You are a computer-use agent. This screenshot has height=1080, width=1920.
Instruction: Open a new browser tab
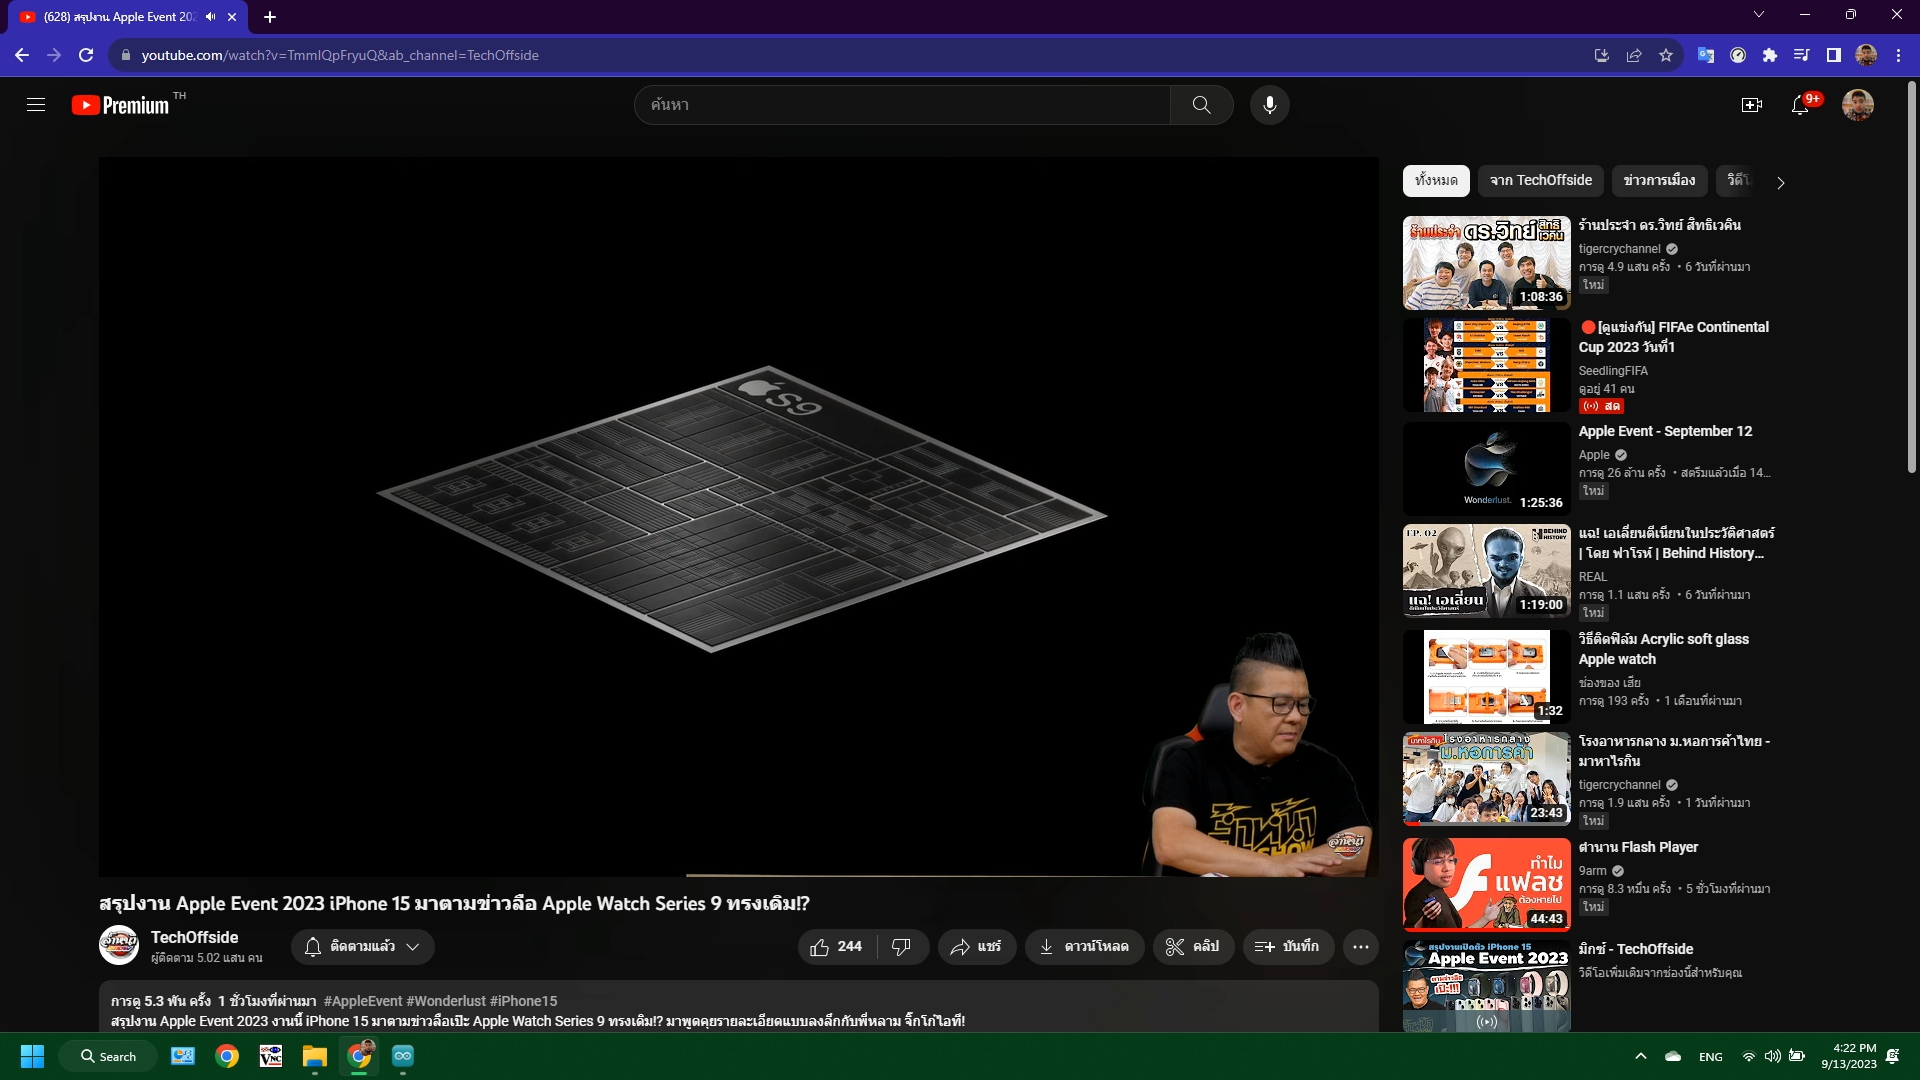coord(270,17)
